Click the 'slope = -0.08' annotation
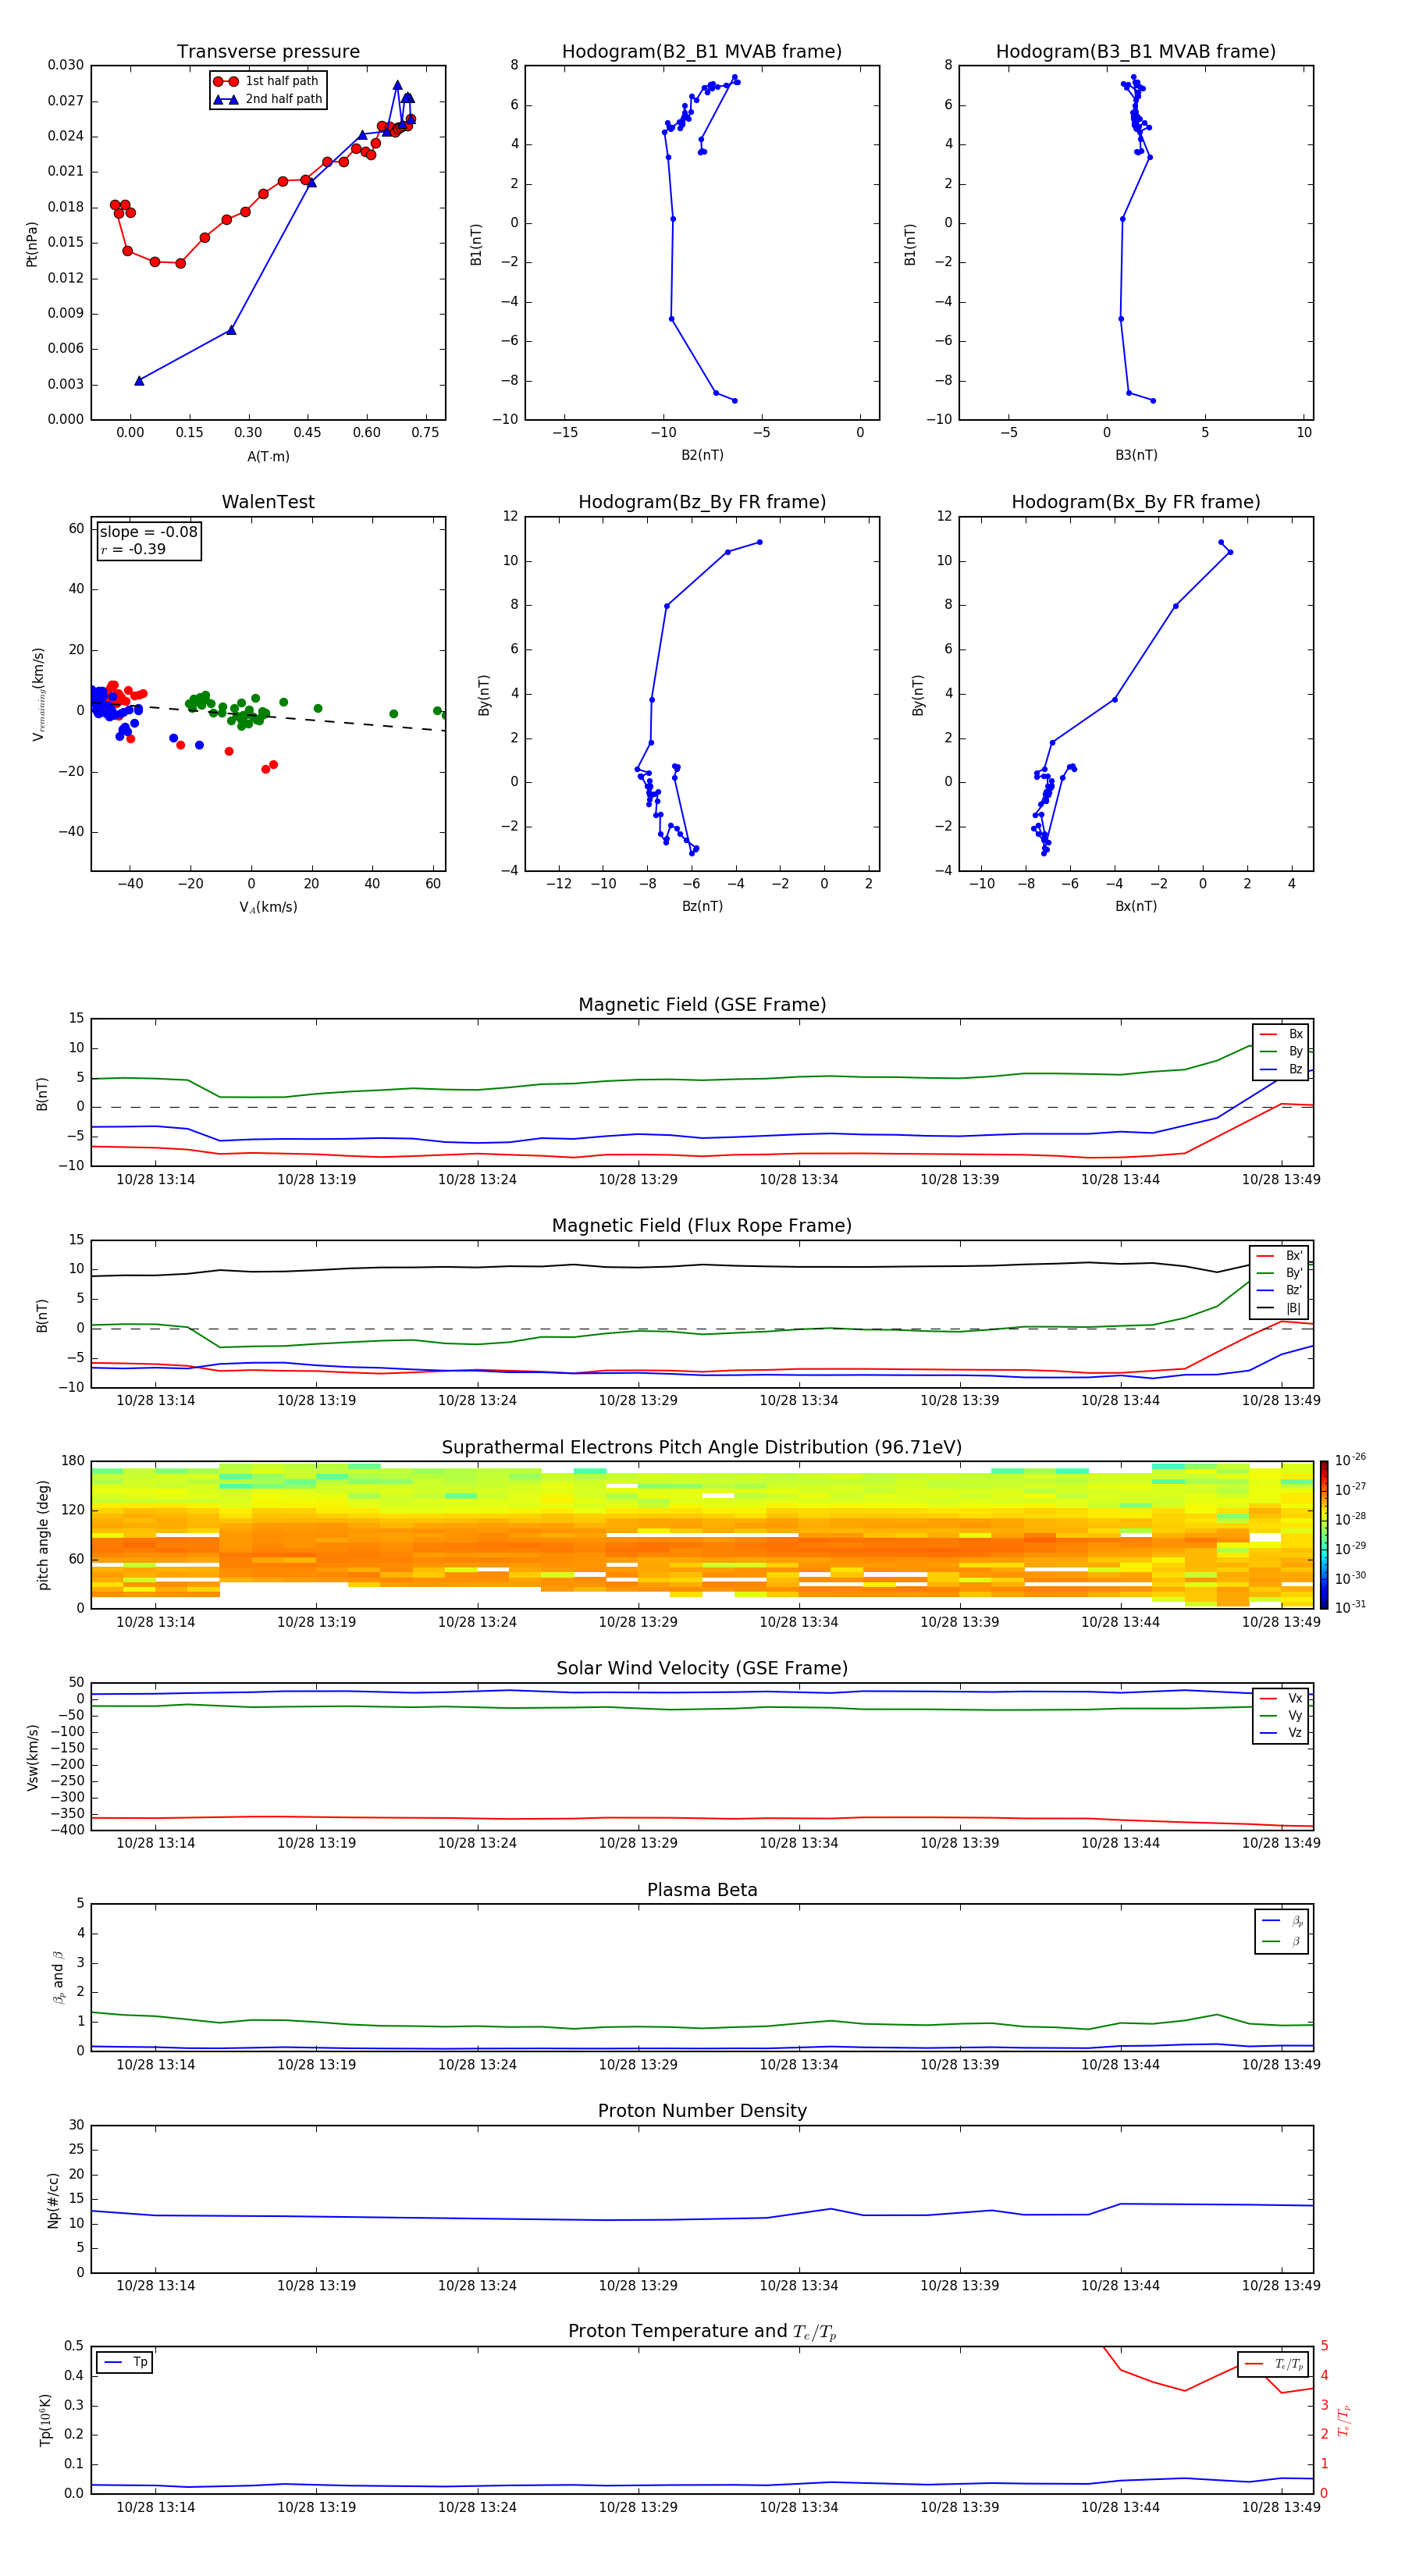The height and width of the screenshot is (2576, 1405). tap(149, 532)
